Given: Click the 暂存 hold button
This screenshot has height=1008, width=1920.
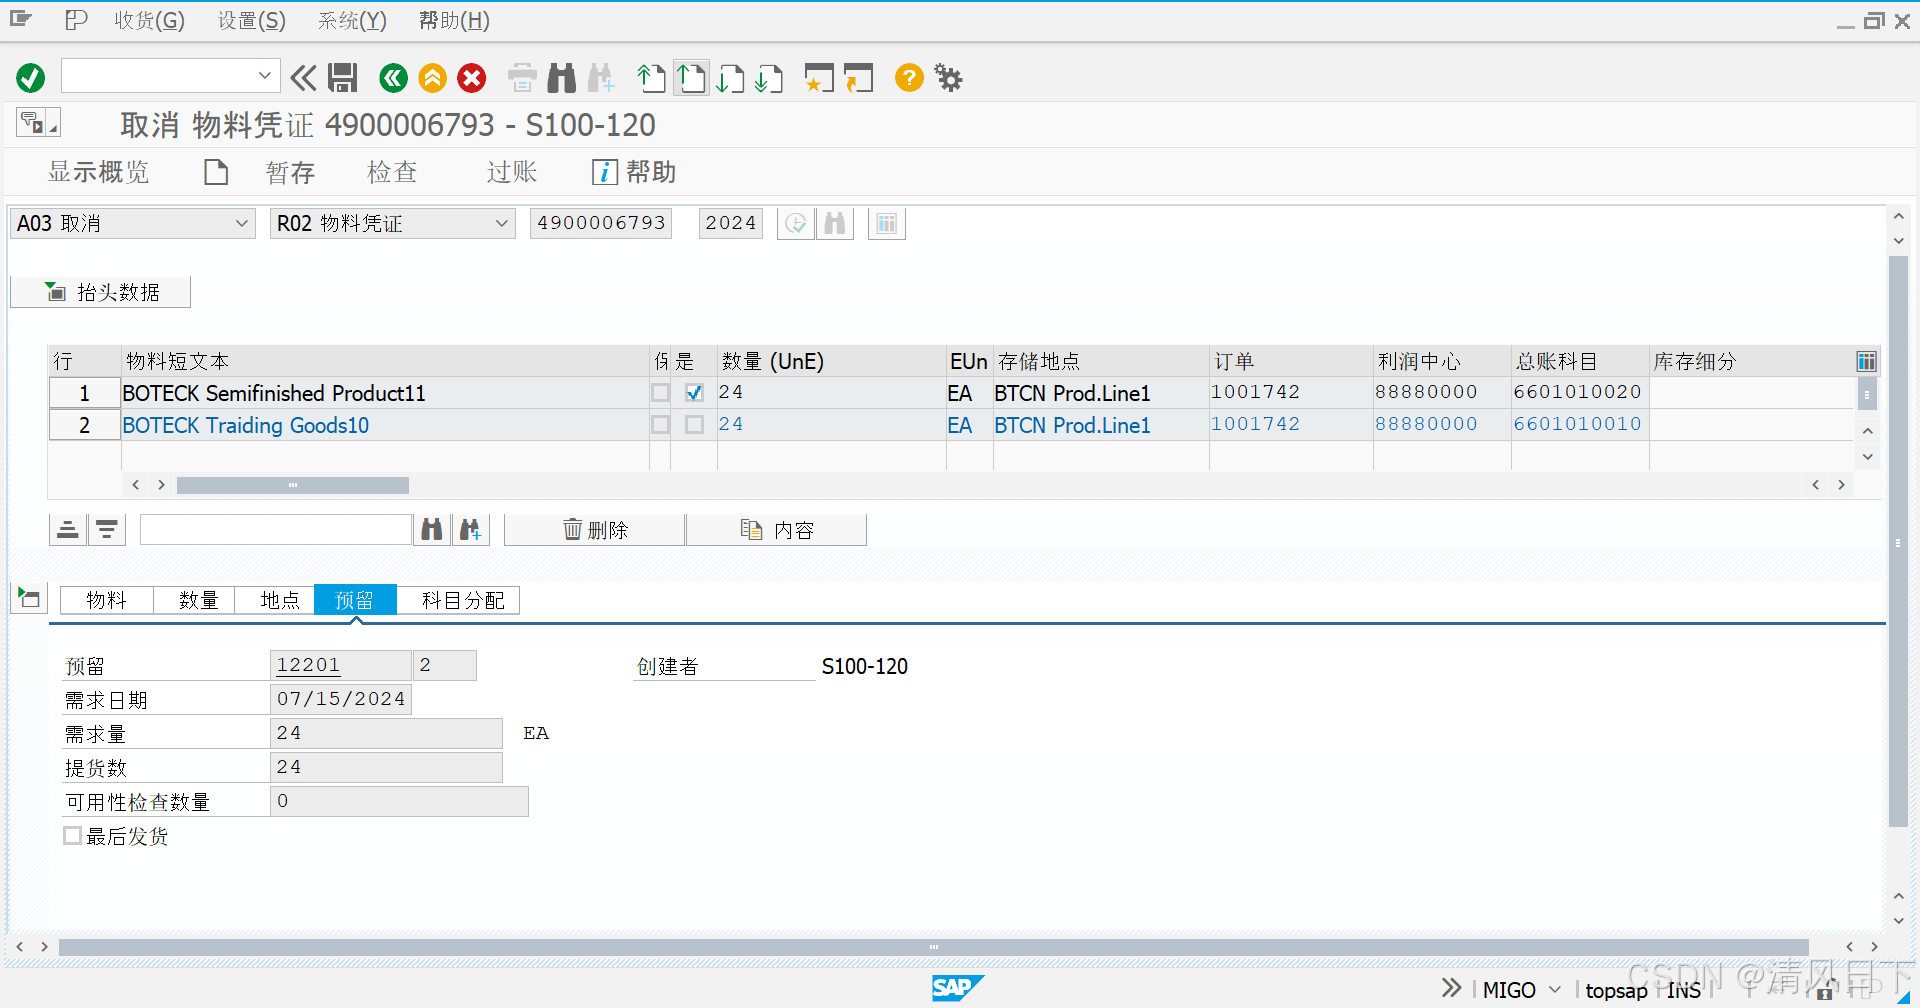Looking at the screenshot, I should click(290, 172).
